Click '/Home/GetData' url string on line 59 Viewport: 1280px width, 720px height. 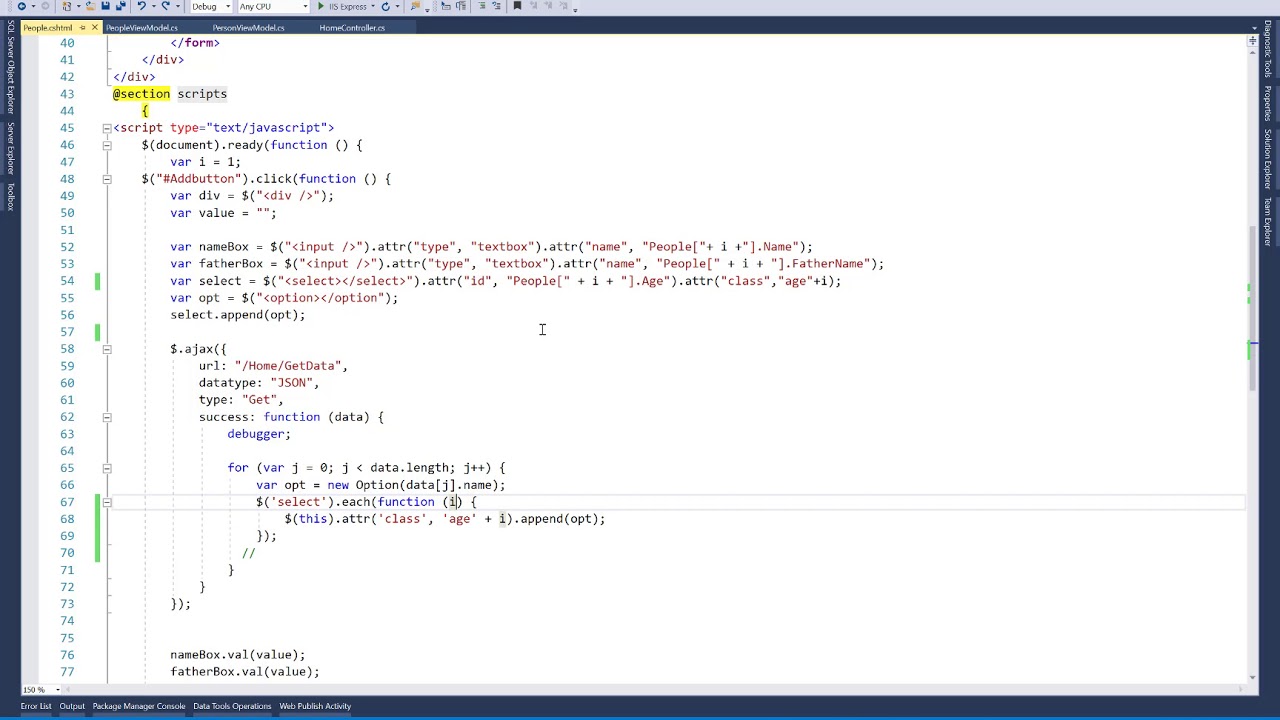tap(288, 366)
